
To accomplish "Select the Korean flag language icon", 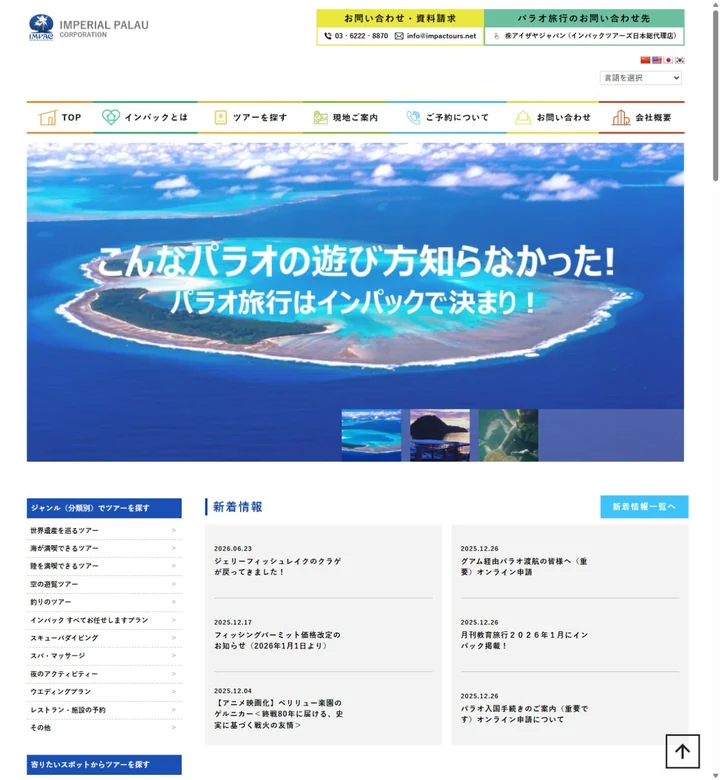I will click(679, 60).
